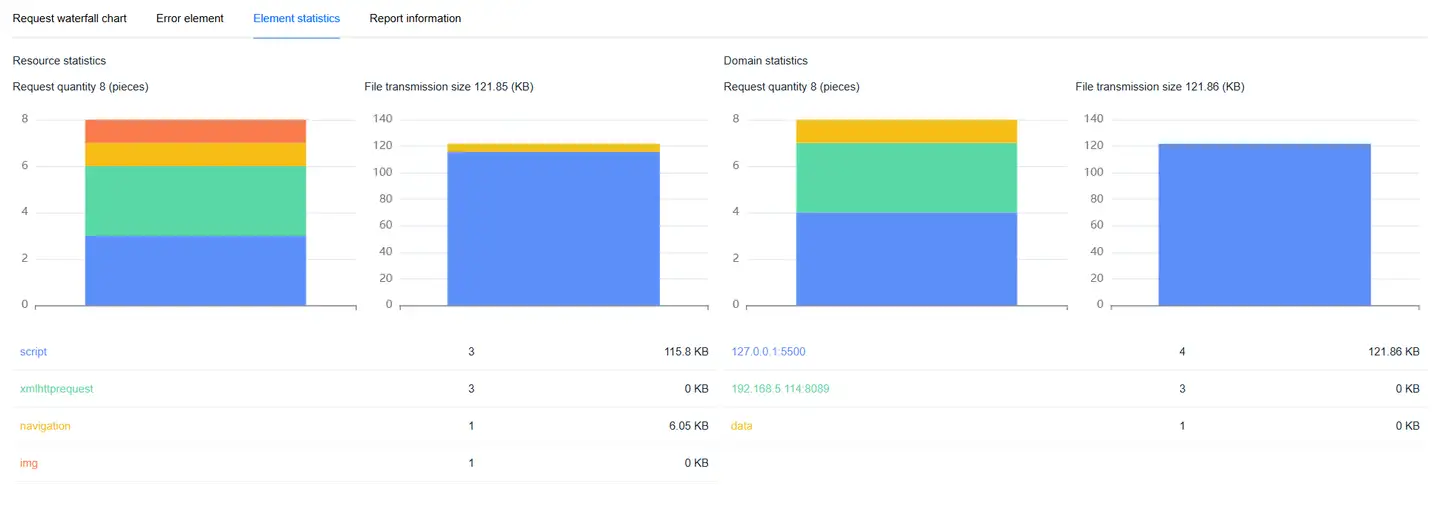Select the Element statistics tab
The image size is (1440, 506).
pos(296,18)
